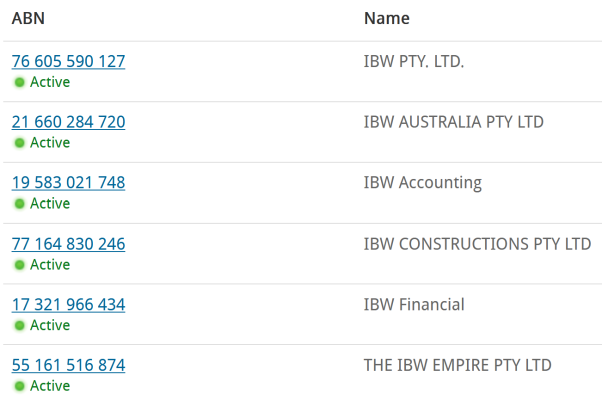The height and width of the screenshot is (400, 602).
Task: Click the IBW Accounting name entry
Action: (422, 183)
